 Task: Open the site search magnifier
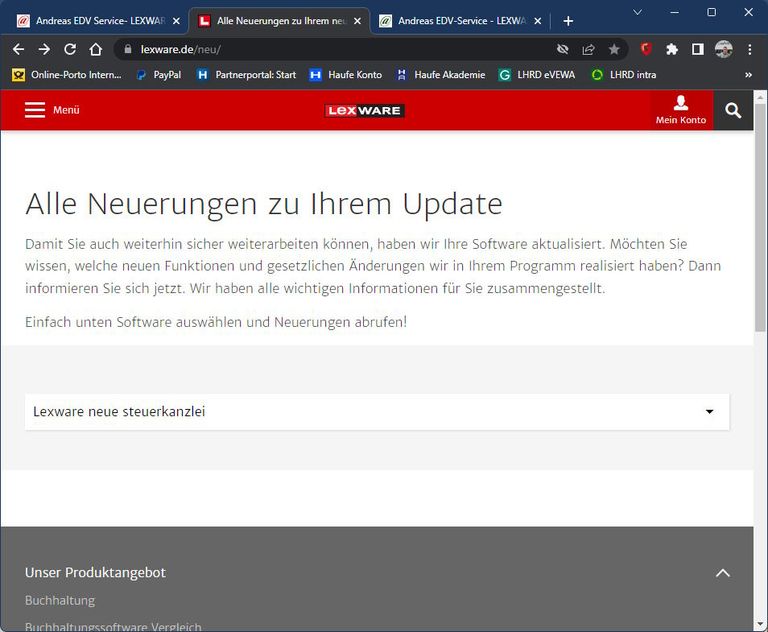point(733,110)
